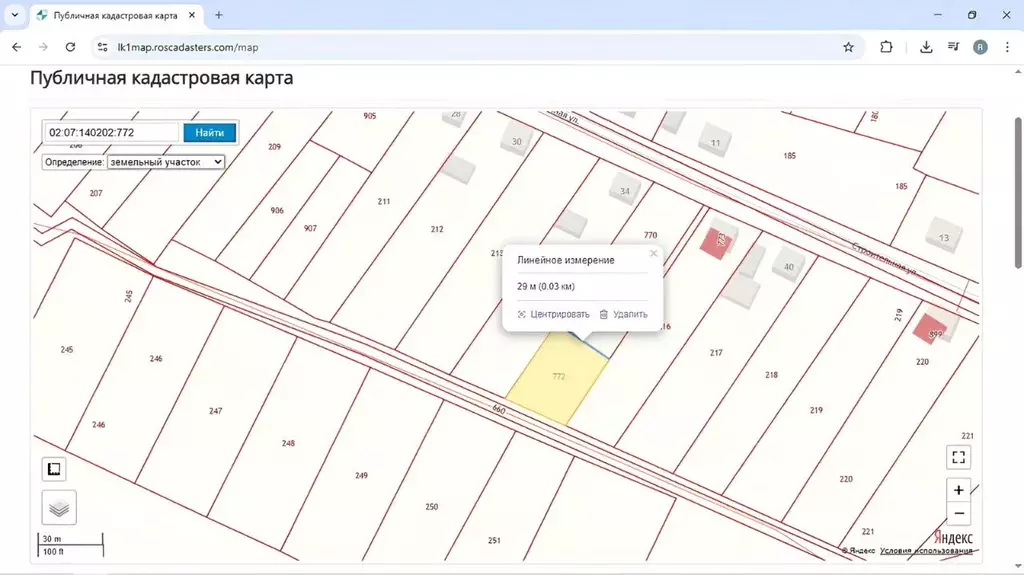Image resolution: width=1024 pixels, height=575 pixels.
Task: Open Условия использования link
Action: [x=926, y=550]
